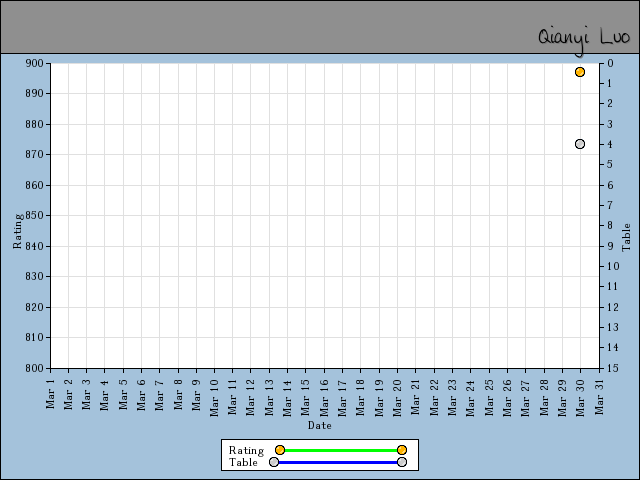Click the 4 table axis label
640x480 pixels.
coord(610,144)
